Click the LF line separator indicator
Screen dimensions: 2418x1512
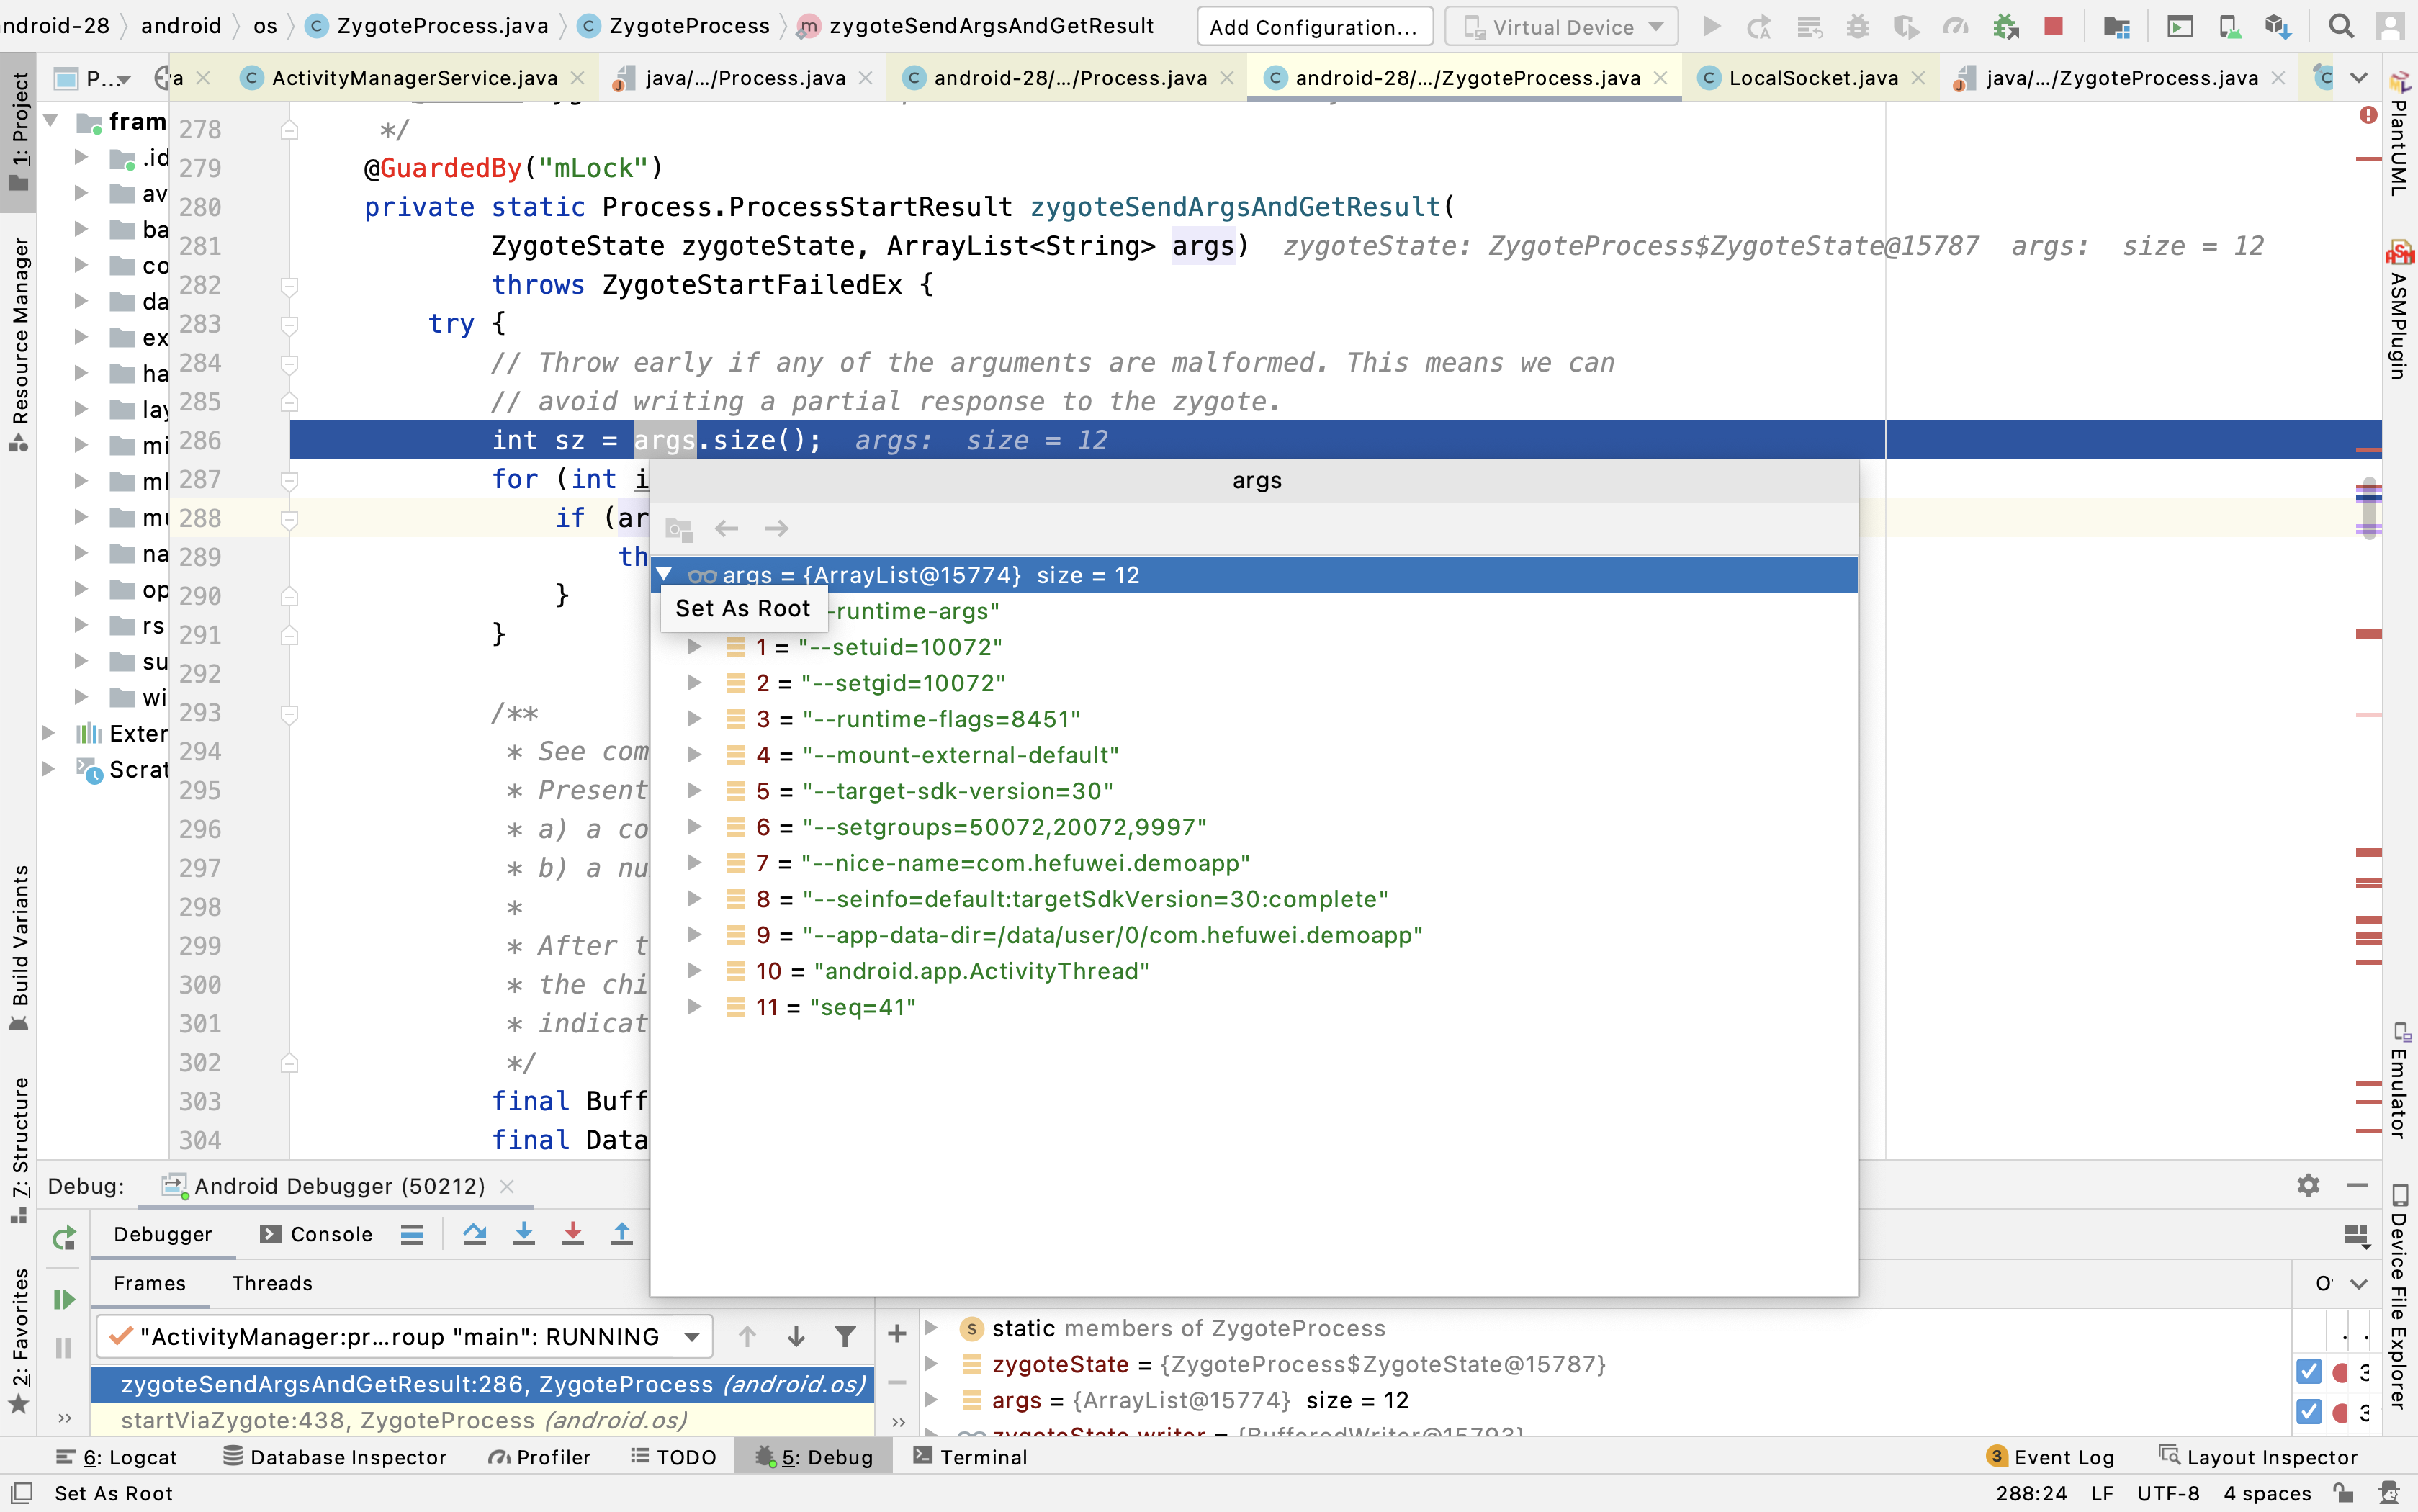point(2102,1493)
